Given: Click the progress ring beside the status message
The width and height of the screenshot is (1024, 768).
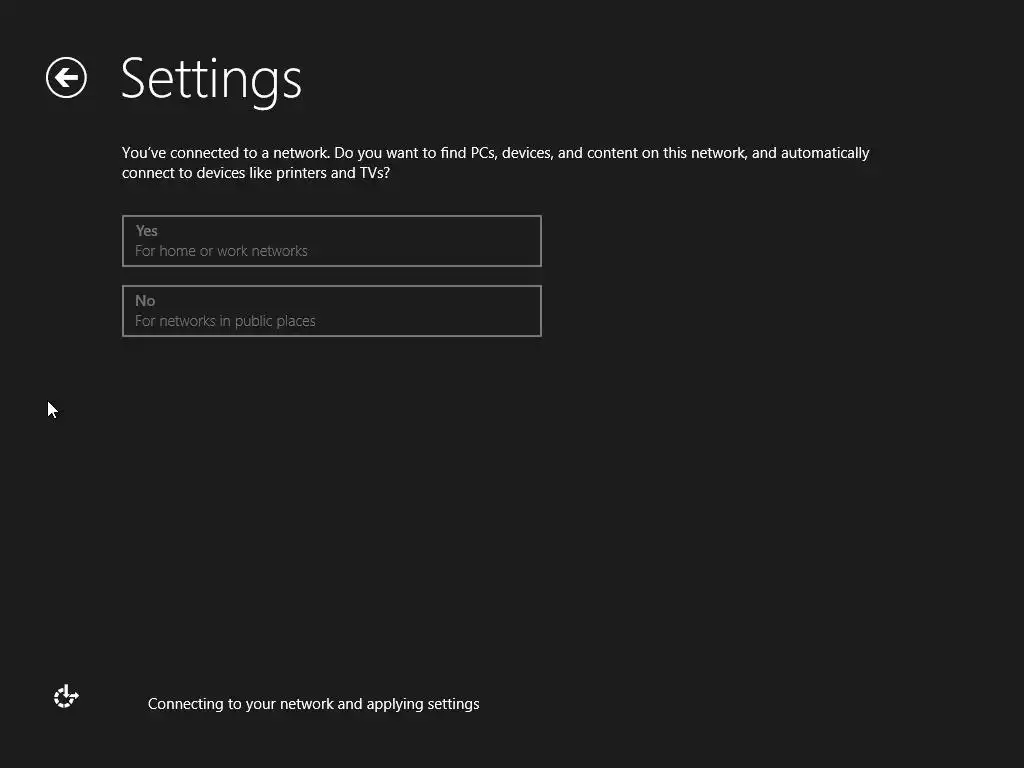Looking at the screenshot, I should (x=66, y=697).
